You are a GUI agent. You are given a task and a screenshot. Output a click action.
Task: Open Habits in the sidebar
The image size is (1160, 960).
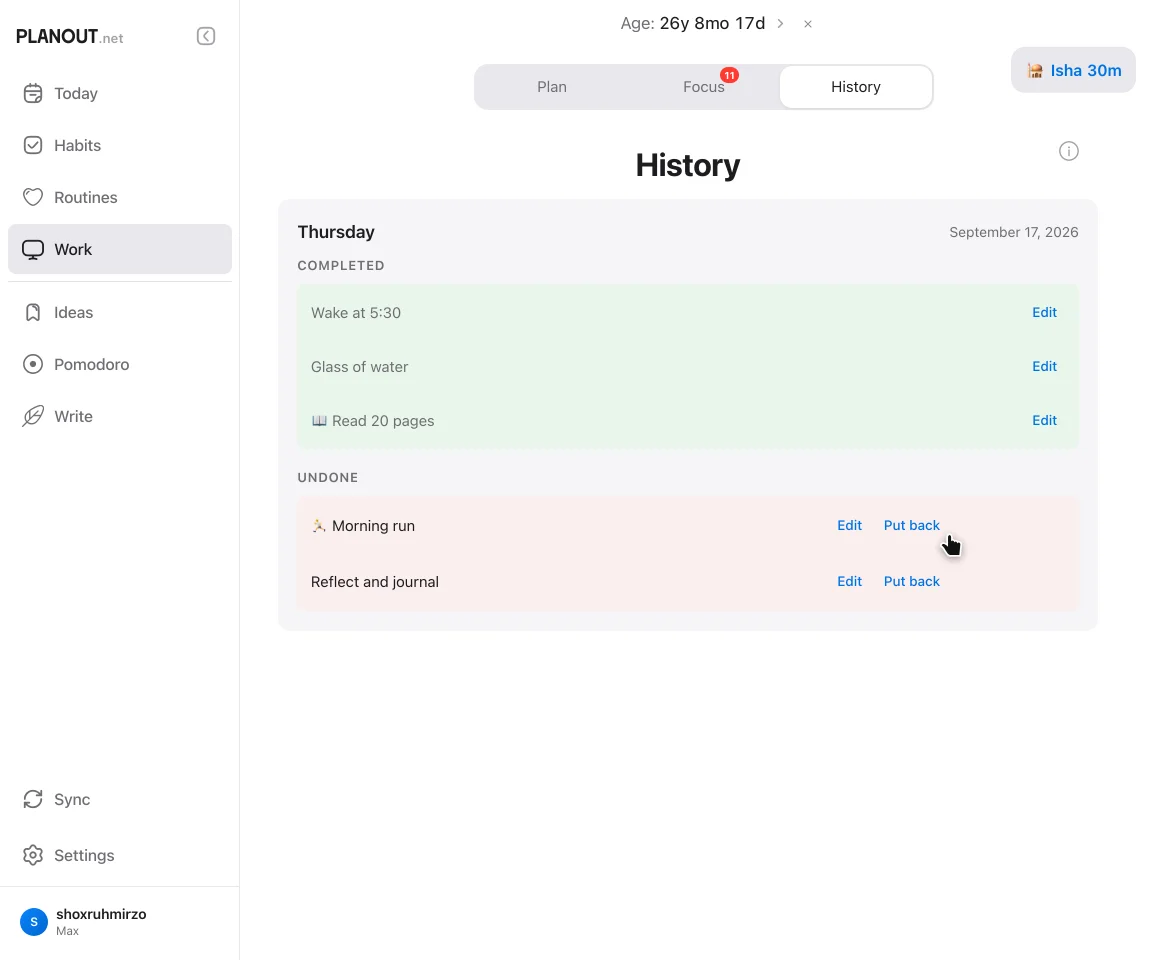[120, 145]
